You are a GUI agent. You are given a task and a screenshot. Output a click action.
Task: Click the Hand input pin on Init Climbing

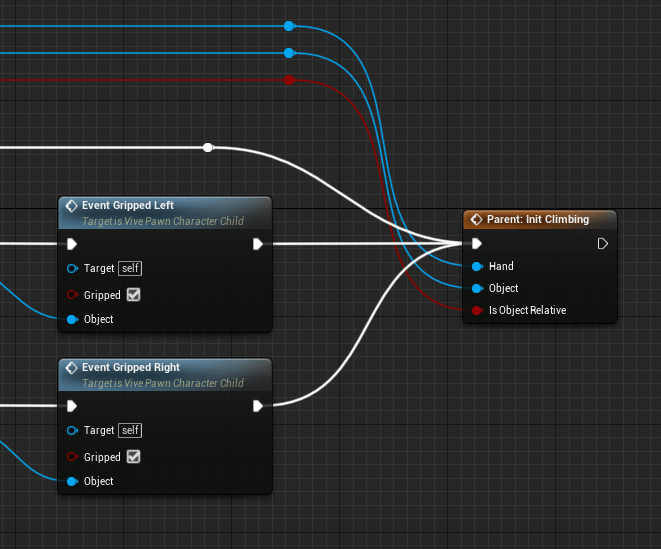(x=478, y=266)
